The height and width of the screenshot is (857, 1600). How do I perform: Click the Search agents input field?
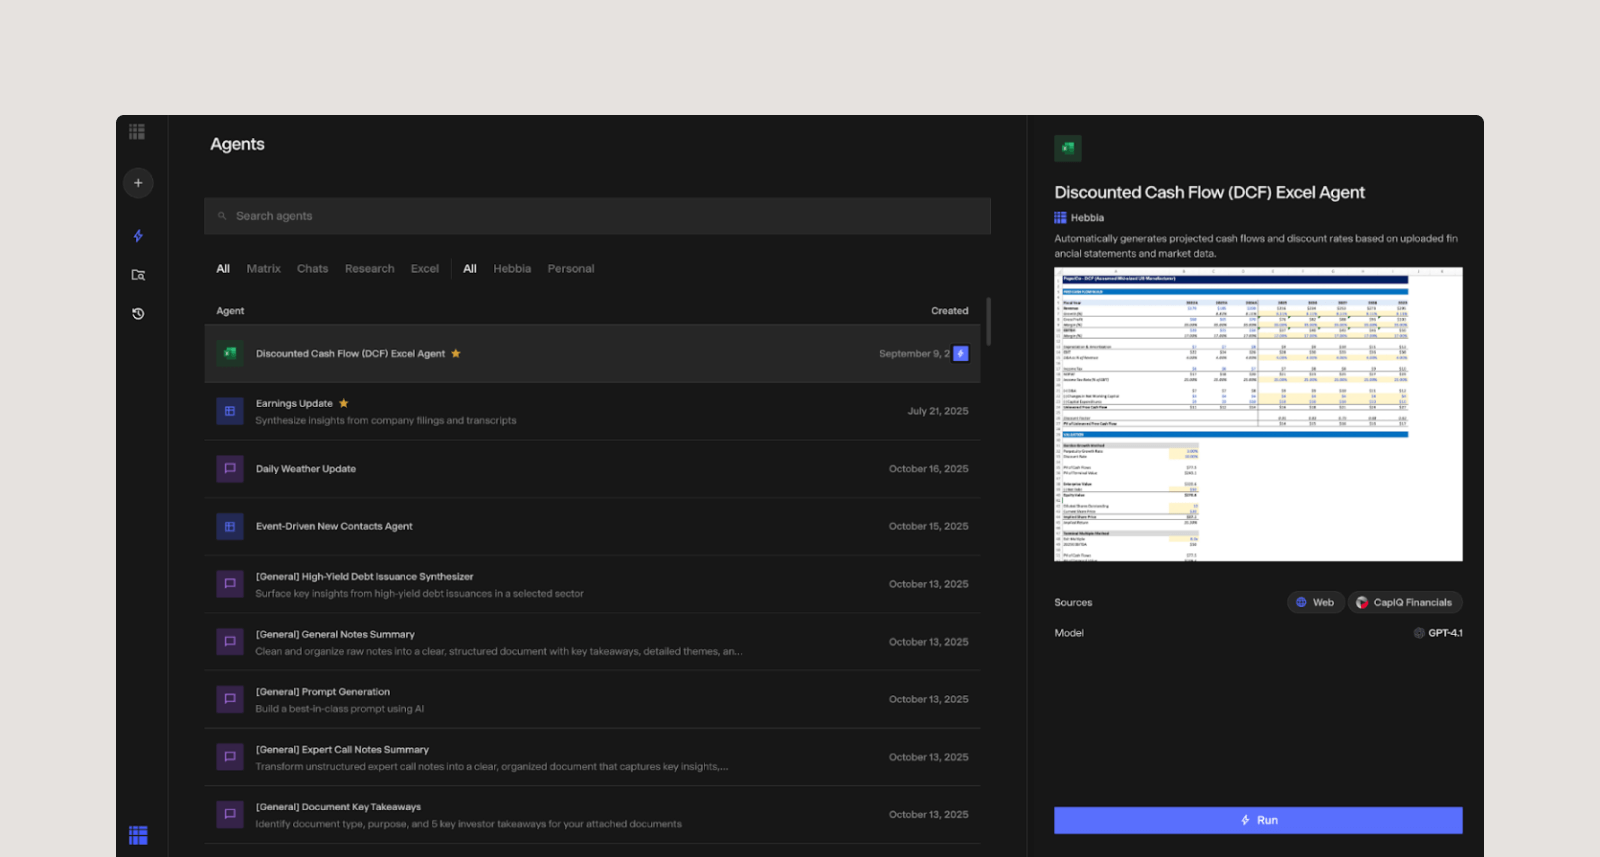click(x=597, y=216)
